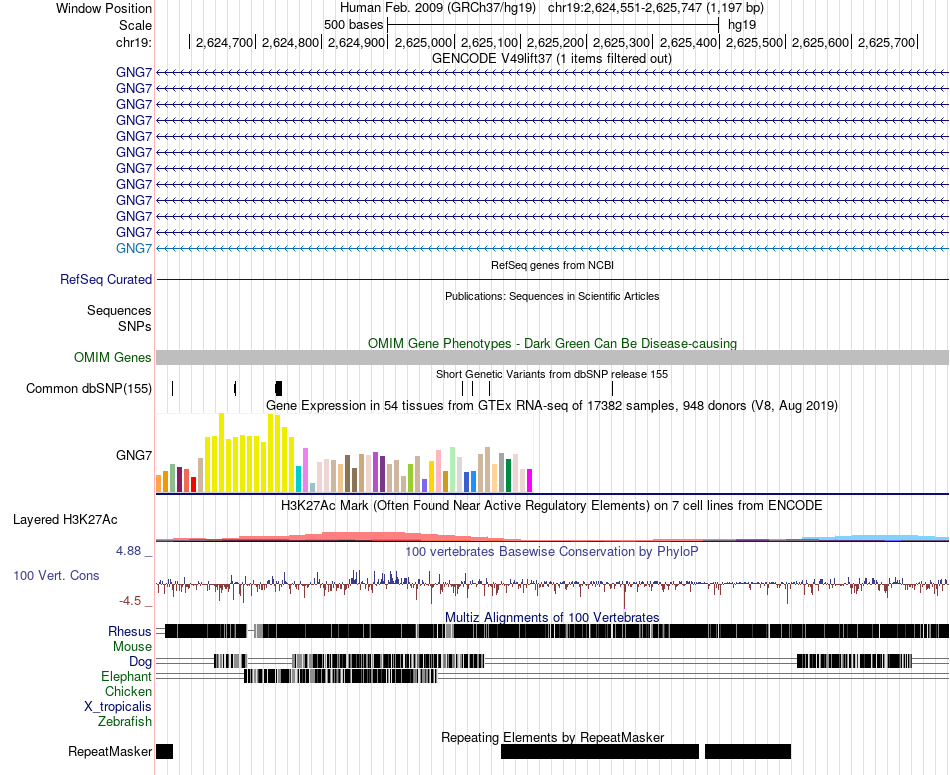Click the red bar in GTEx chart
The width and height of the screenshot is (950, 775).
(193, 485)
